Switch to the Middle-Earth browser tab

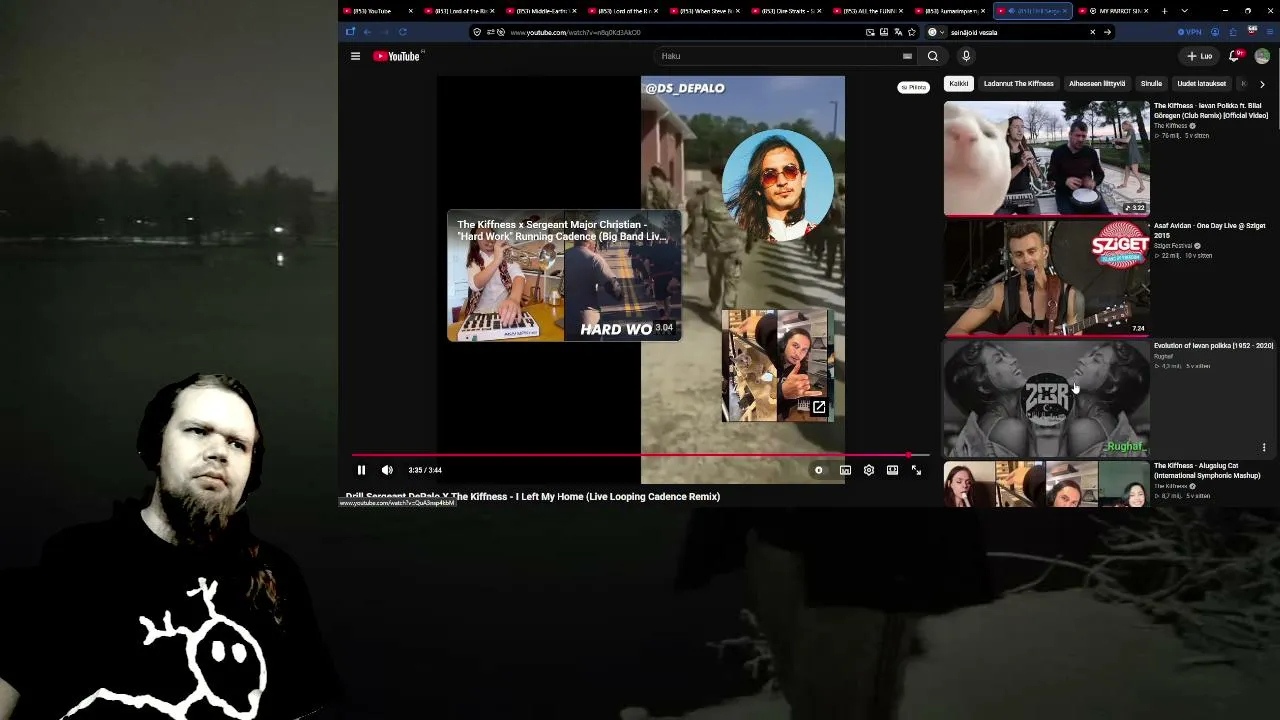point(540,11)
